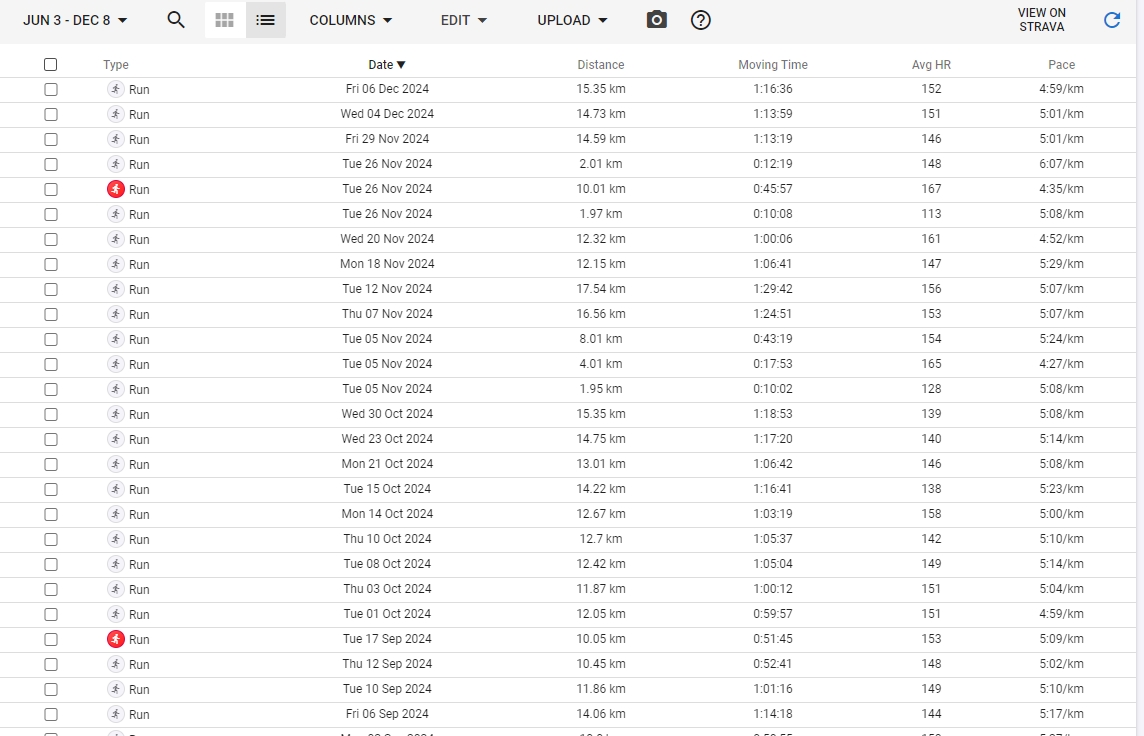This screenshot has height=736, width=1144.
Task: Click the camera screenshot icon
Action: [656, 20]
